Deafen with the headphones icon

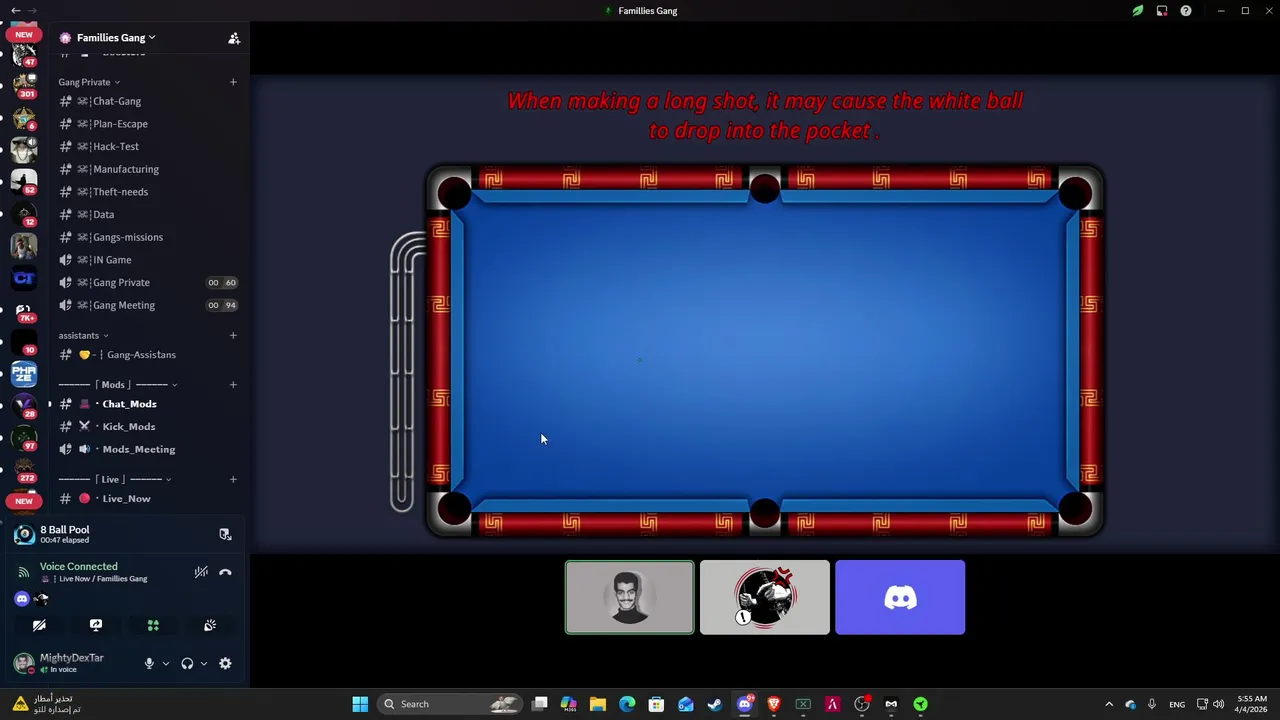[x=187, y=663]
